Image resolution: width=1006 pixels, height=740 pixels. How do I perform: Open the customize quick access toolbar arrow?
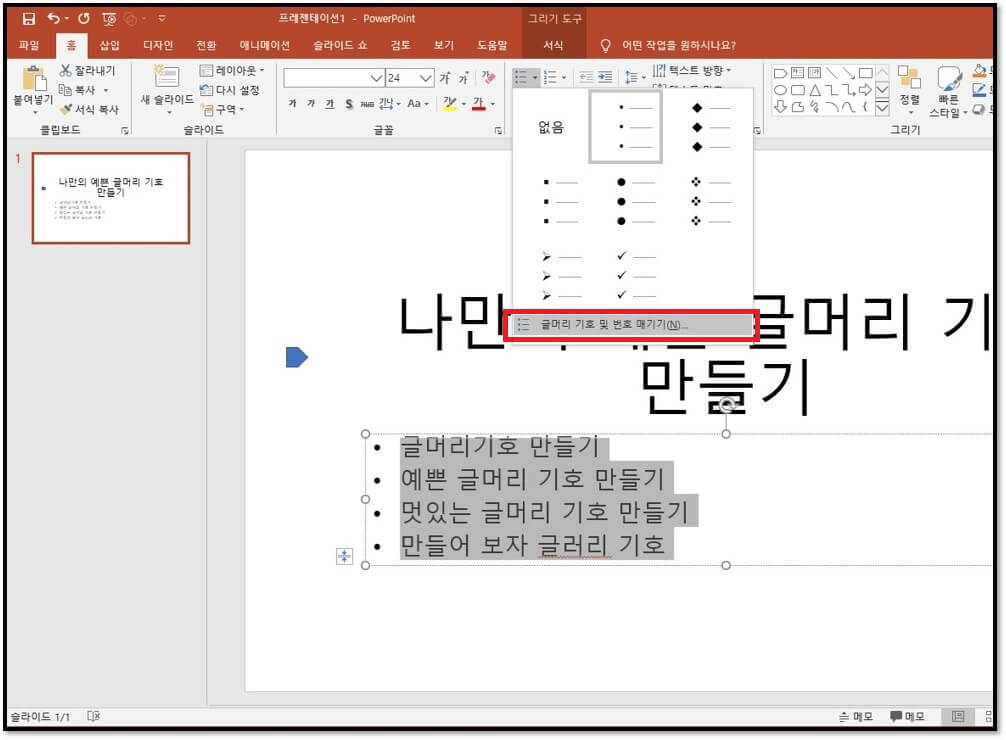tap(162, 19)
